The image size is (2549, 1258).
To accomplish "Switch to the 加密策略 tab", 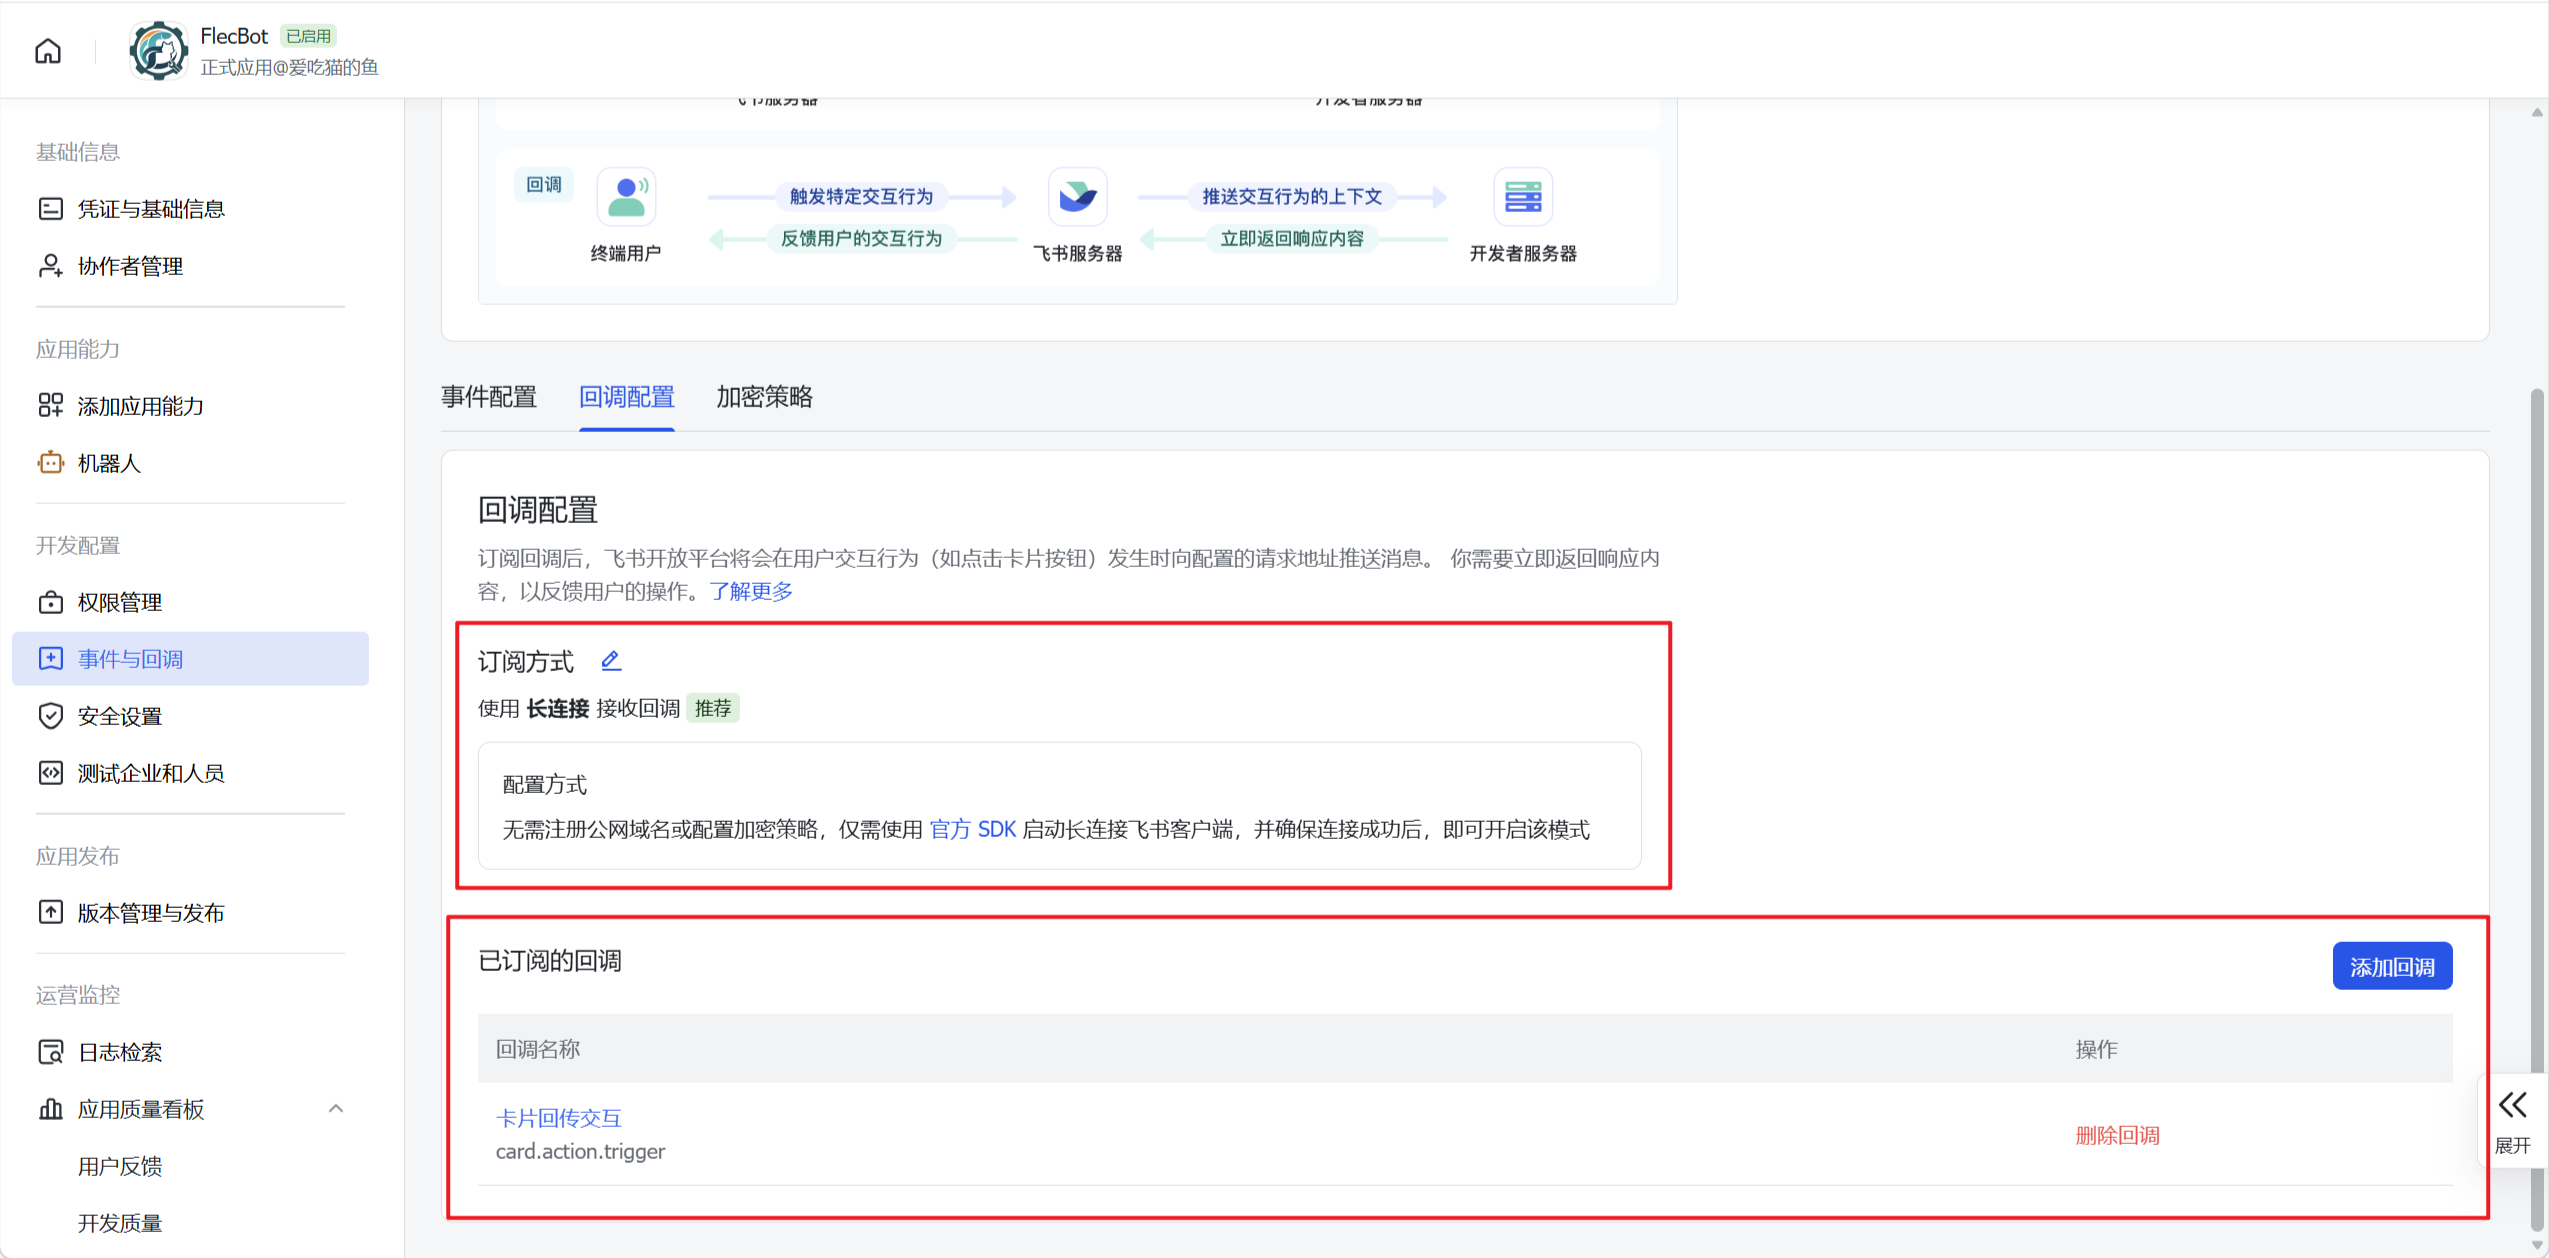I will tap(765, 397).
